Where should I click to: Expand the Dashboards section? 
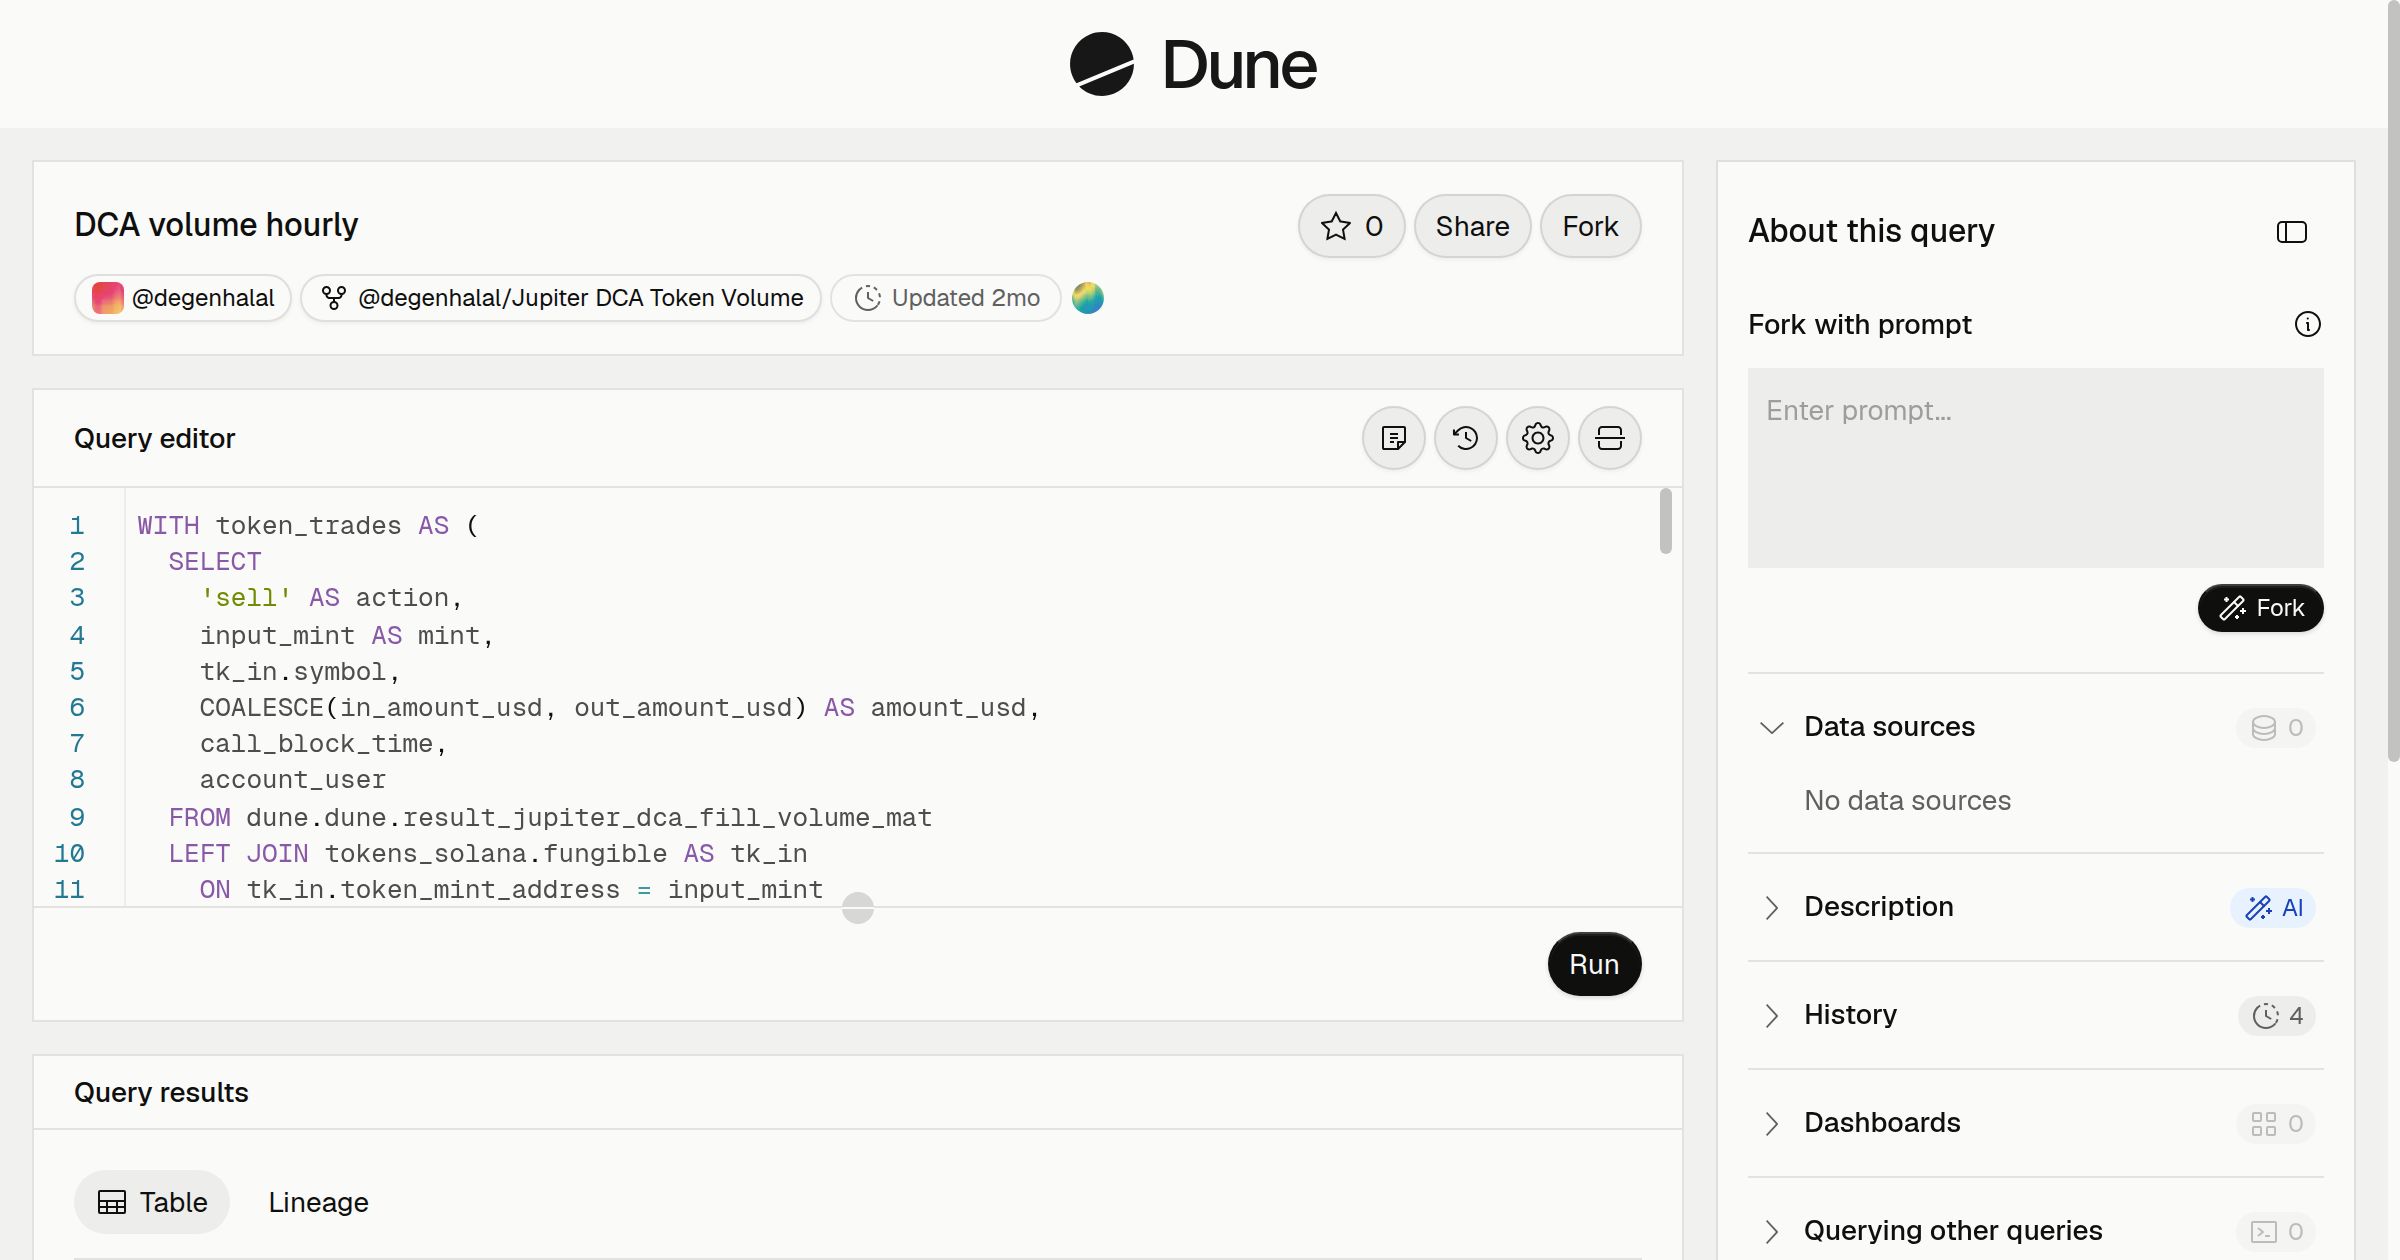tap(1772, 1123)
